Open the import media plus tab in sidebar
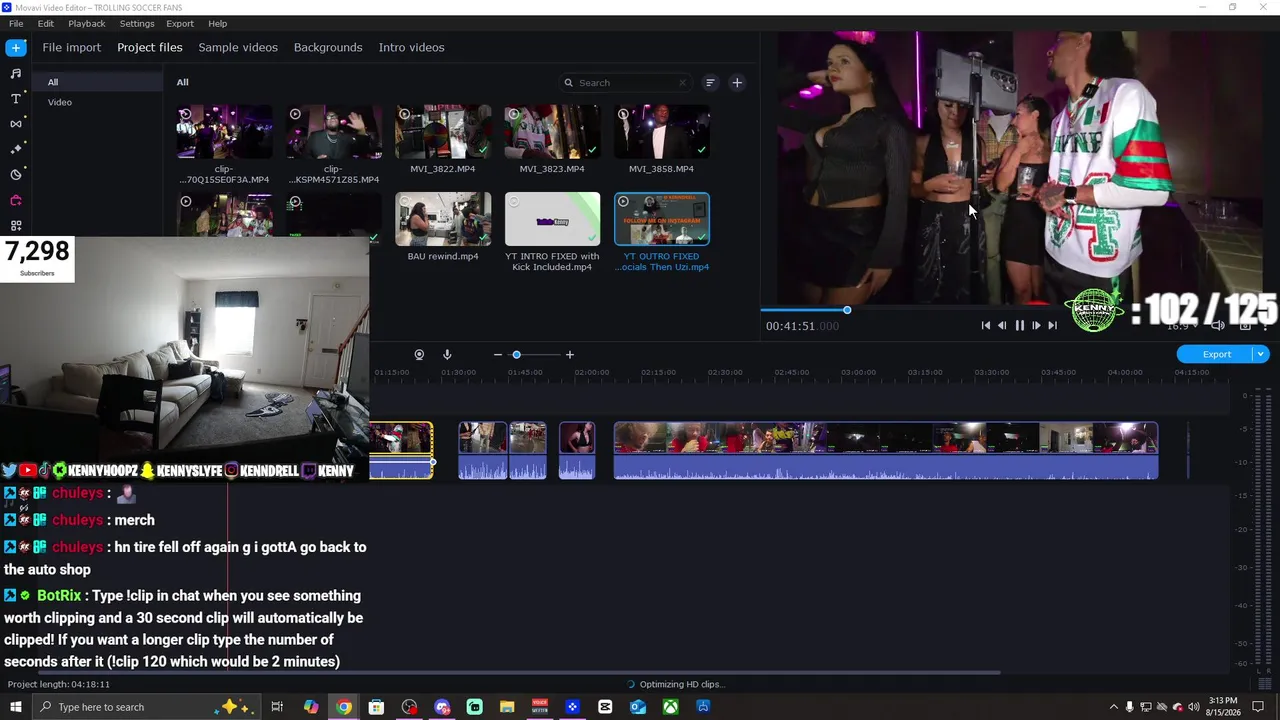This screenshot has width=1280, height=720. pyautogui.click(x=16, y=47)
